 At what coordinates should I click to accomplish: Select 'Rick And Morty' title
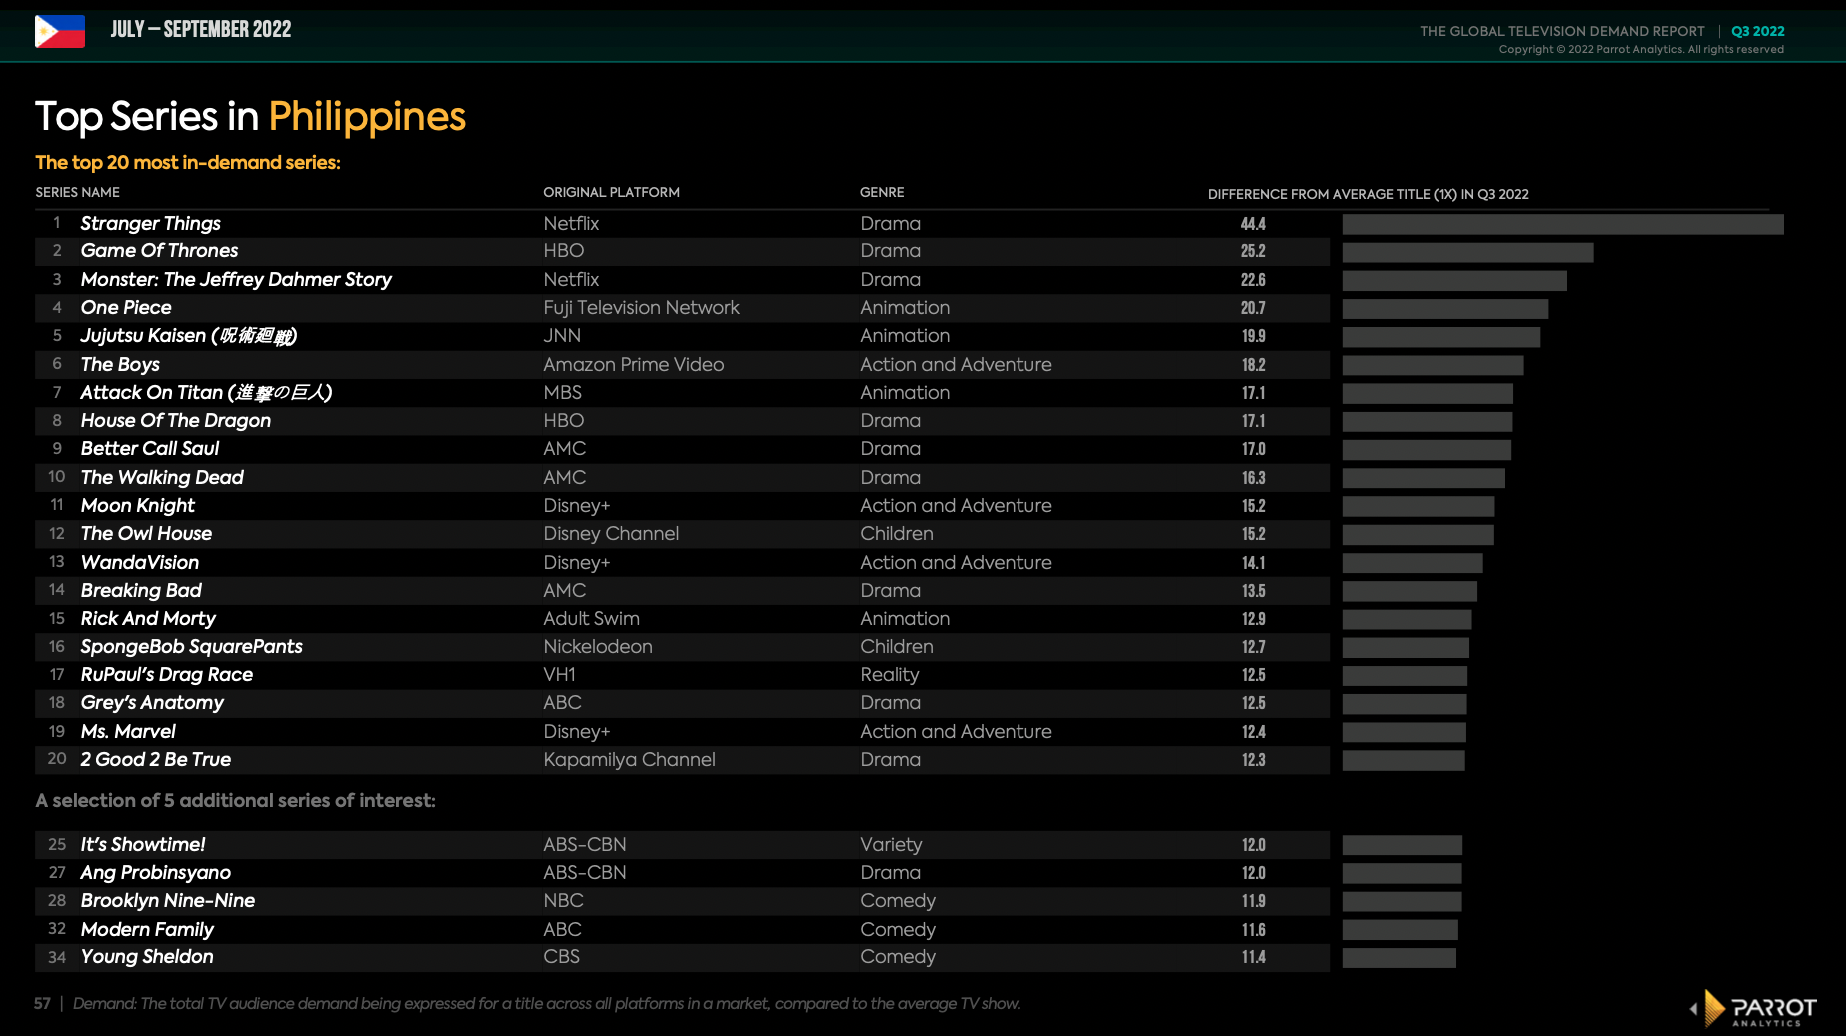[x=148, y=619]
